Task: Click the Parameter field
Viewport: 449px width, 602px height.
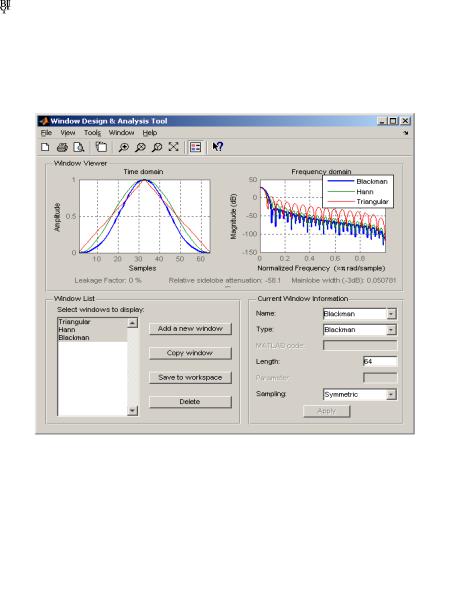Action: [x=380, y=378]
